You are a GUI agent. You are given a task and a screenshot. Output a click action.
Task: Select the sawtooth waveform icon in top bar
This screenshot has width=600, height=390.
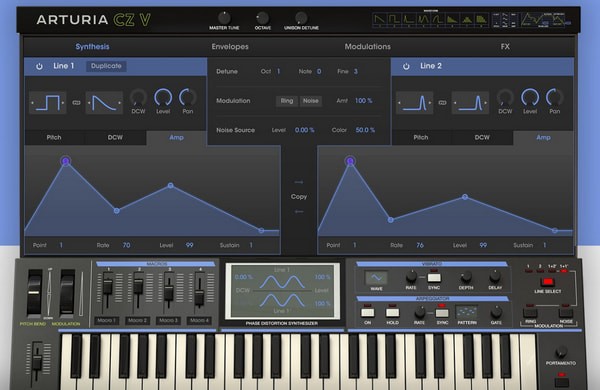379,20
